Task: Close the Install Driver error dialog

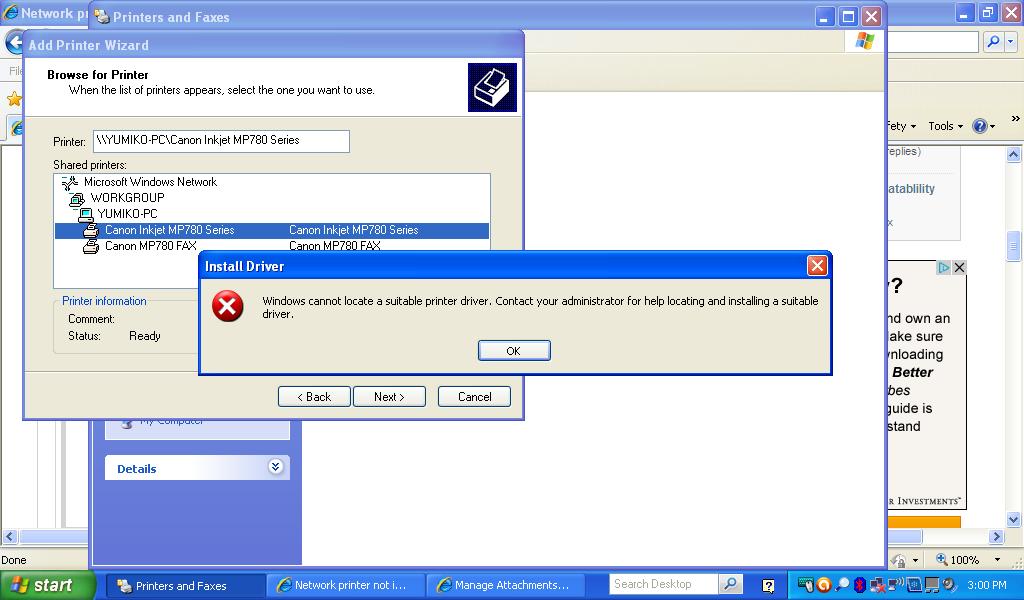Action: [x=817, y=266]
